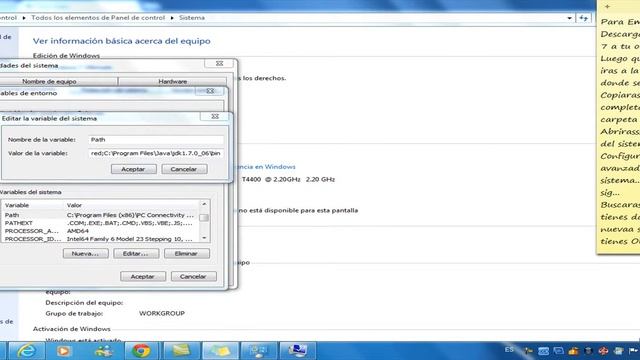The height and width of the screenshot is (360, 640).
Task: Select the Path row in system variables
Action: 100,215
